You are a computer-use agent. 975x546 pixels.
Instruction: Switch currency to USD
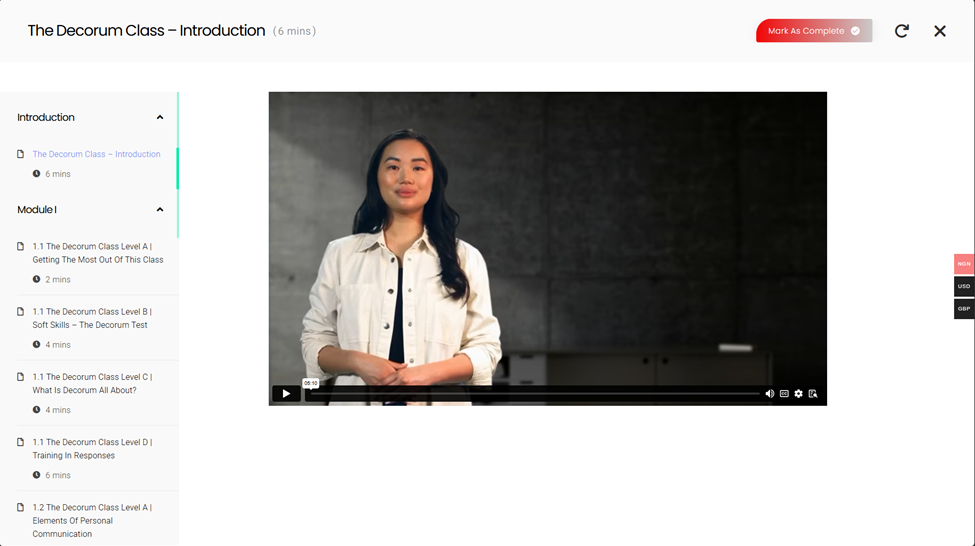coord(964,286)
